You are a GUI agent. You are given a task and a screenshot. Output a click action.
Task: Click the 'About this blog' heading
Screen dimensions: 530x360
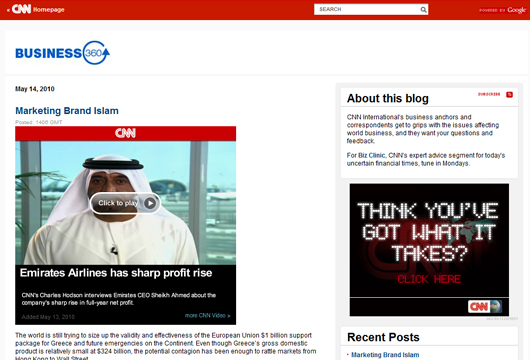pos(388,98)
